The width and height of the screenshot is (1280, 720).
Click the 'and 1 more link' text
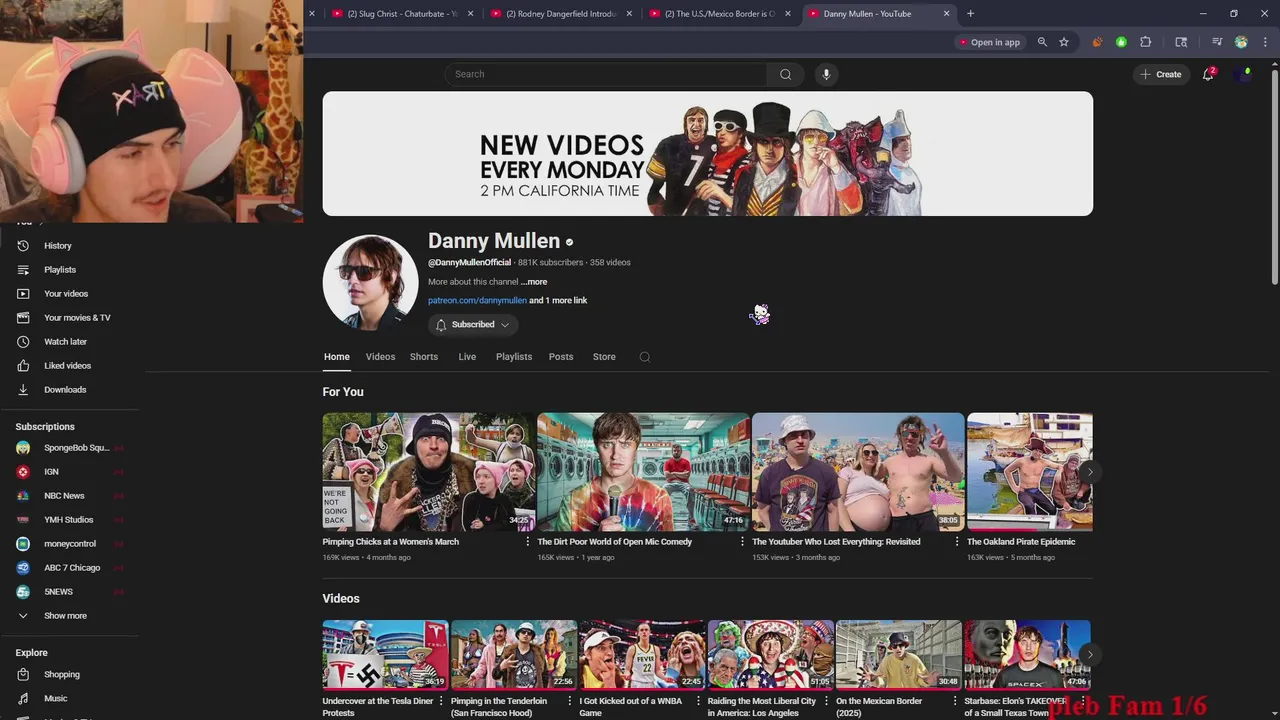click(x=558, y=301)
